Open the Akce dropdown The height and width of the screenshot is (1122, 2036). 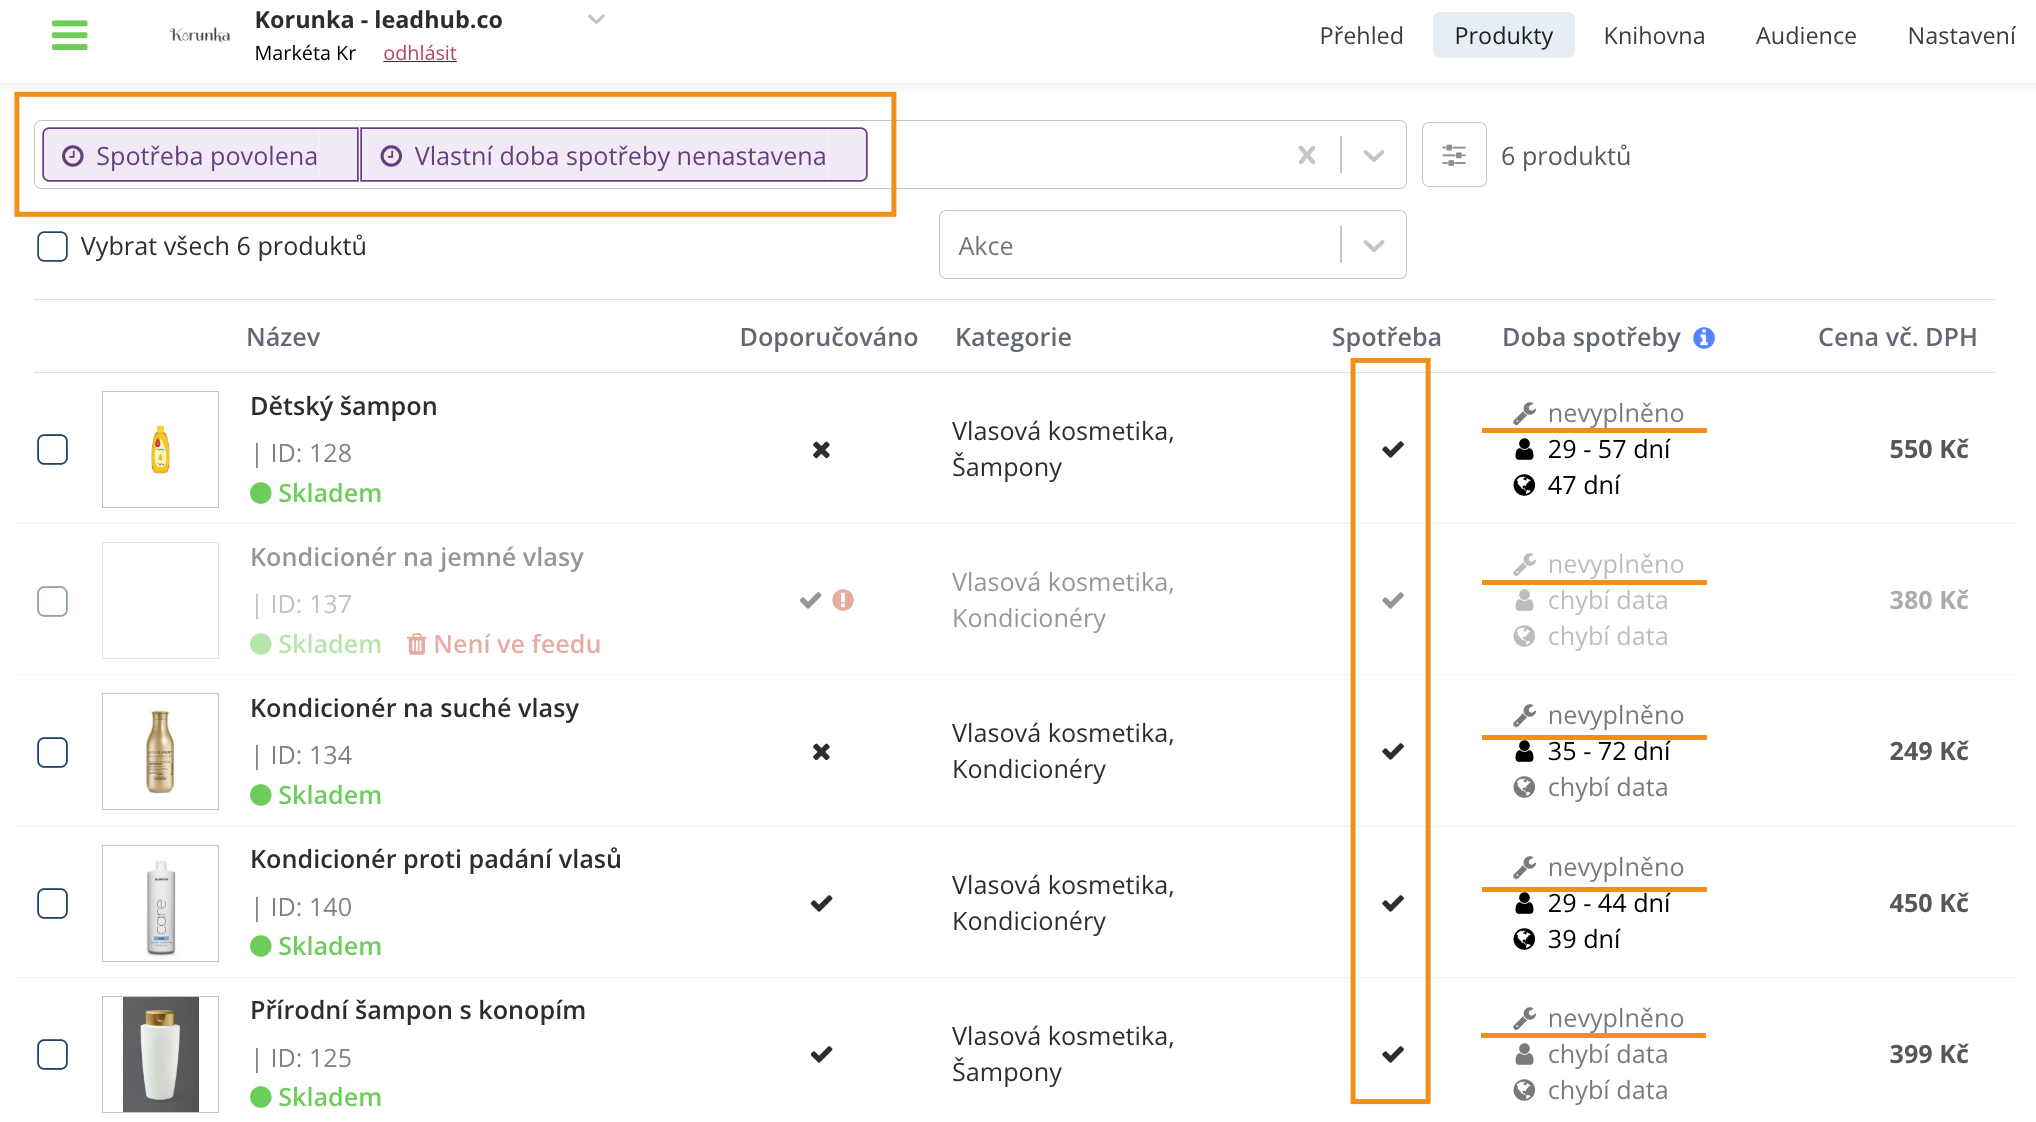click(x=1172, y=245)
